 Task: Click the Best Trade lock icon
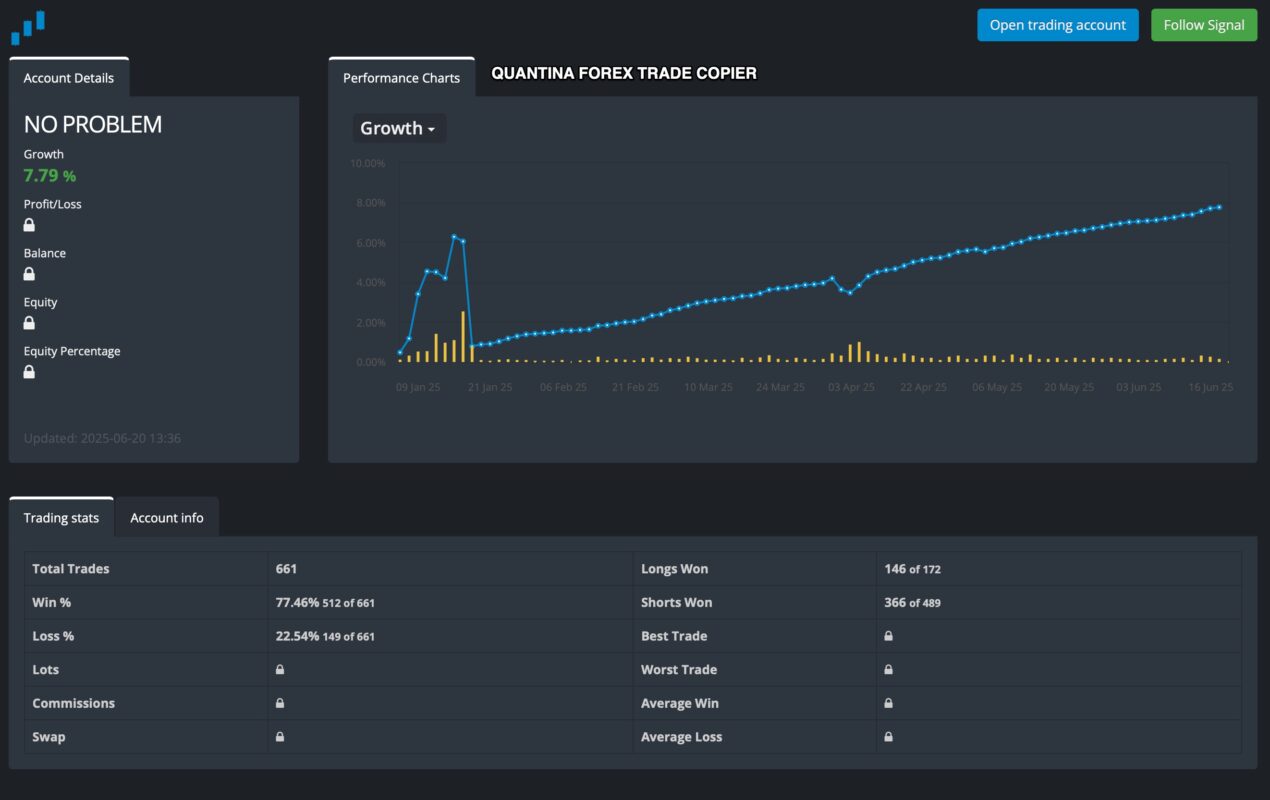tap(888, 636)
